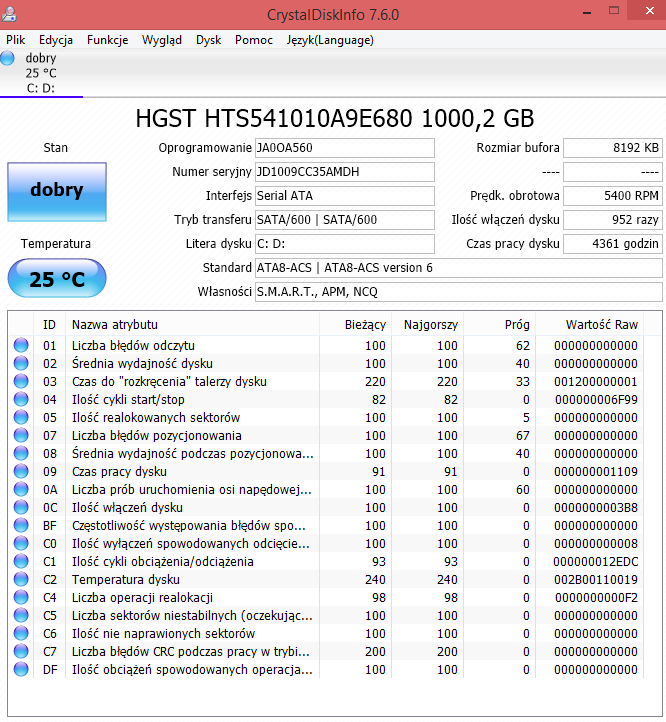Click status icon for attribute 01
The height and width of the screenshot is (722, 666).
pos(21,345)
